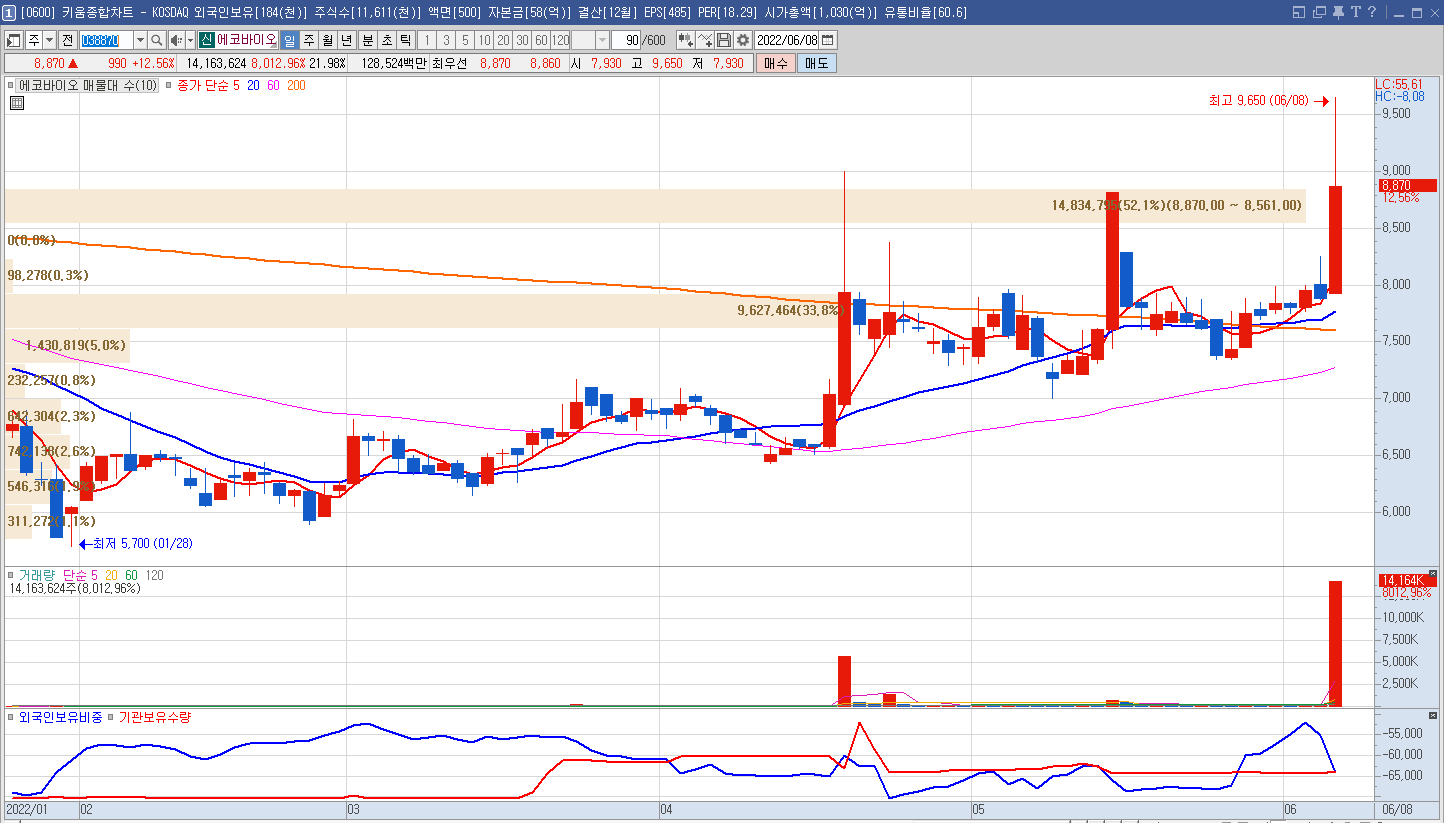Click the duplicate window icon in title bar
The height and width of the screenshot is (823, 1444).
click(x=1319, y=12)
